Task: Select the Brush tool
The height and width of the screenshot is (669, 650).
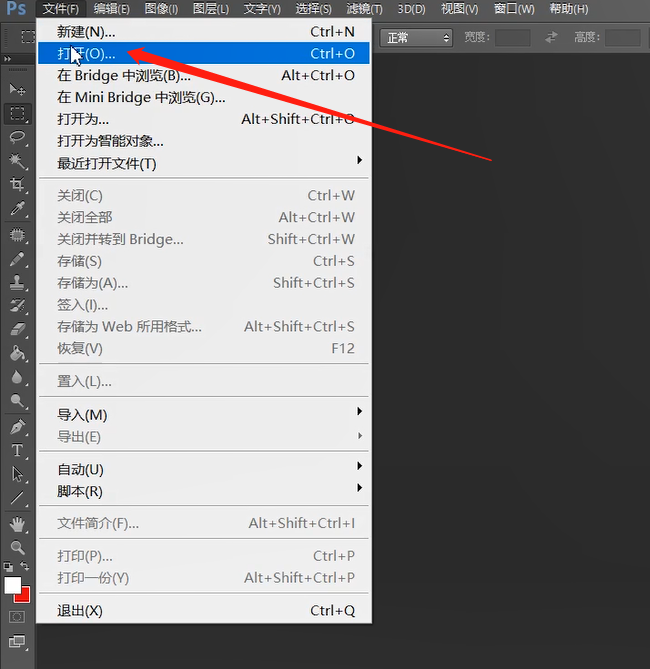Action: [x=17, y=259]
